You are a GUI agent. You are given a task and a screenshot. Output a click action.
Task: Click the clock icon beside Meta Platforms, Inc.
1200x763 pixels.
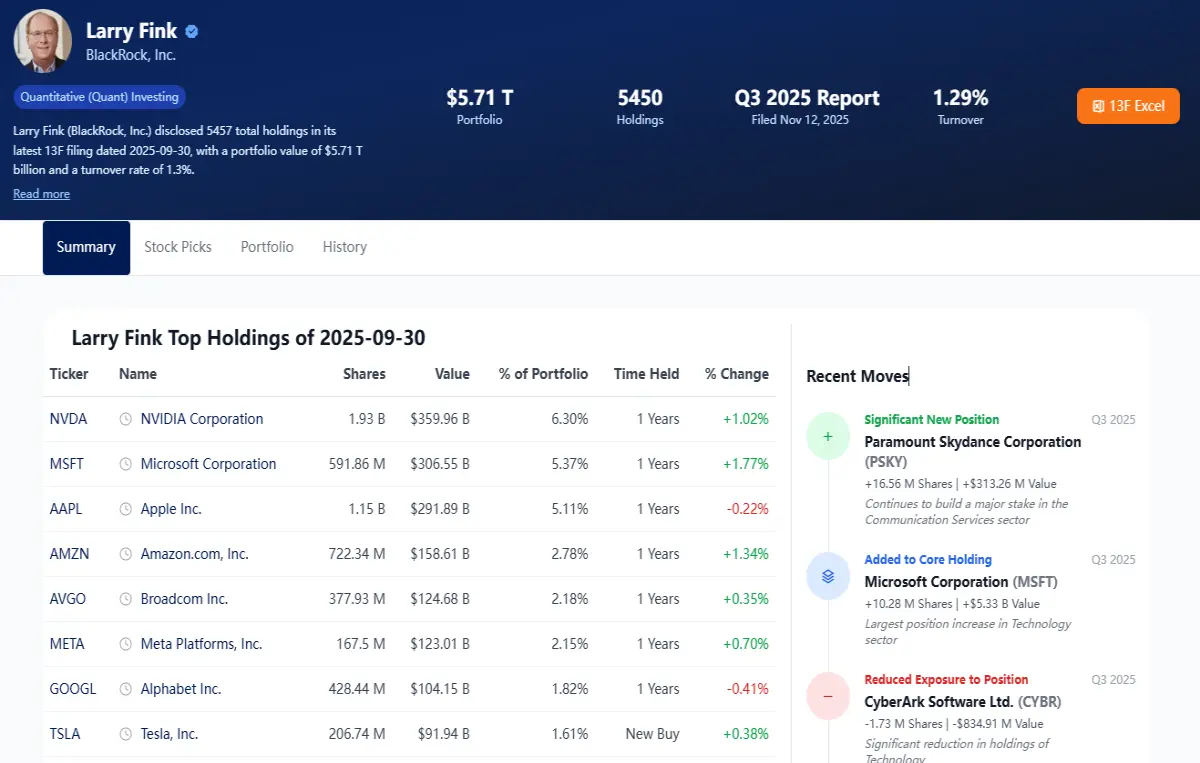(126, 644)
